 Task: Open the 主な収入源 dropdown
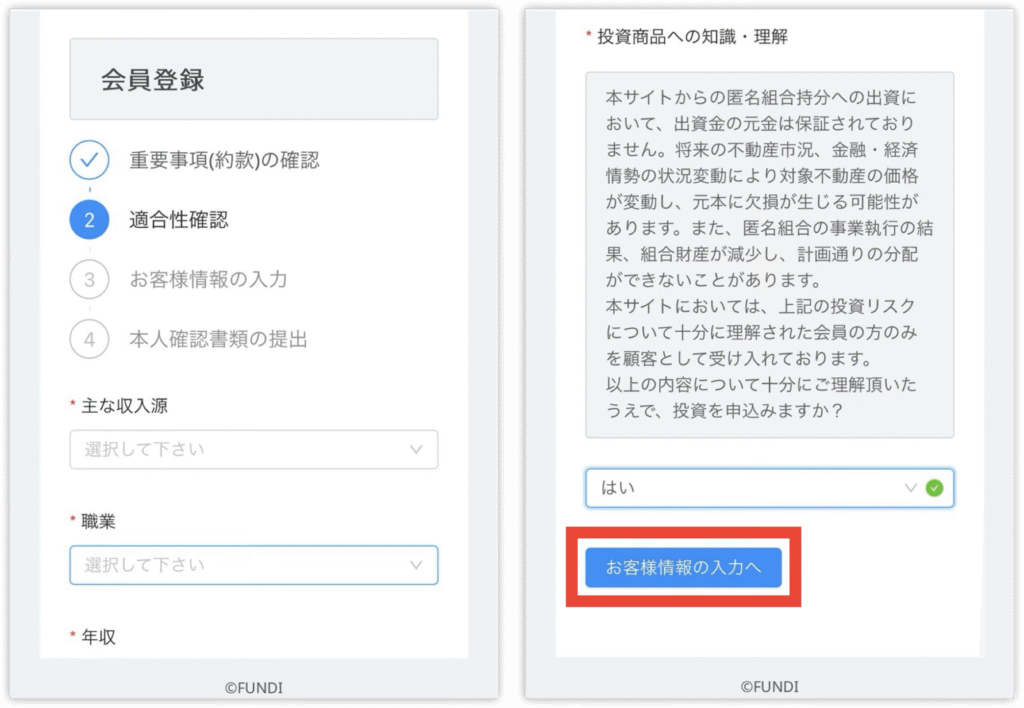point(254,449)
